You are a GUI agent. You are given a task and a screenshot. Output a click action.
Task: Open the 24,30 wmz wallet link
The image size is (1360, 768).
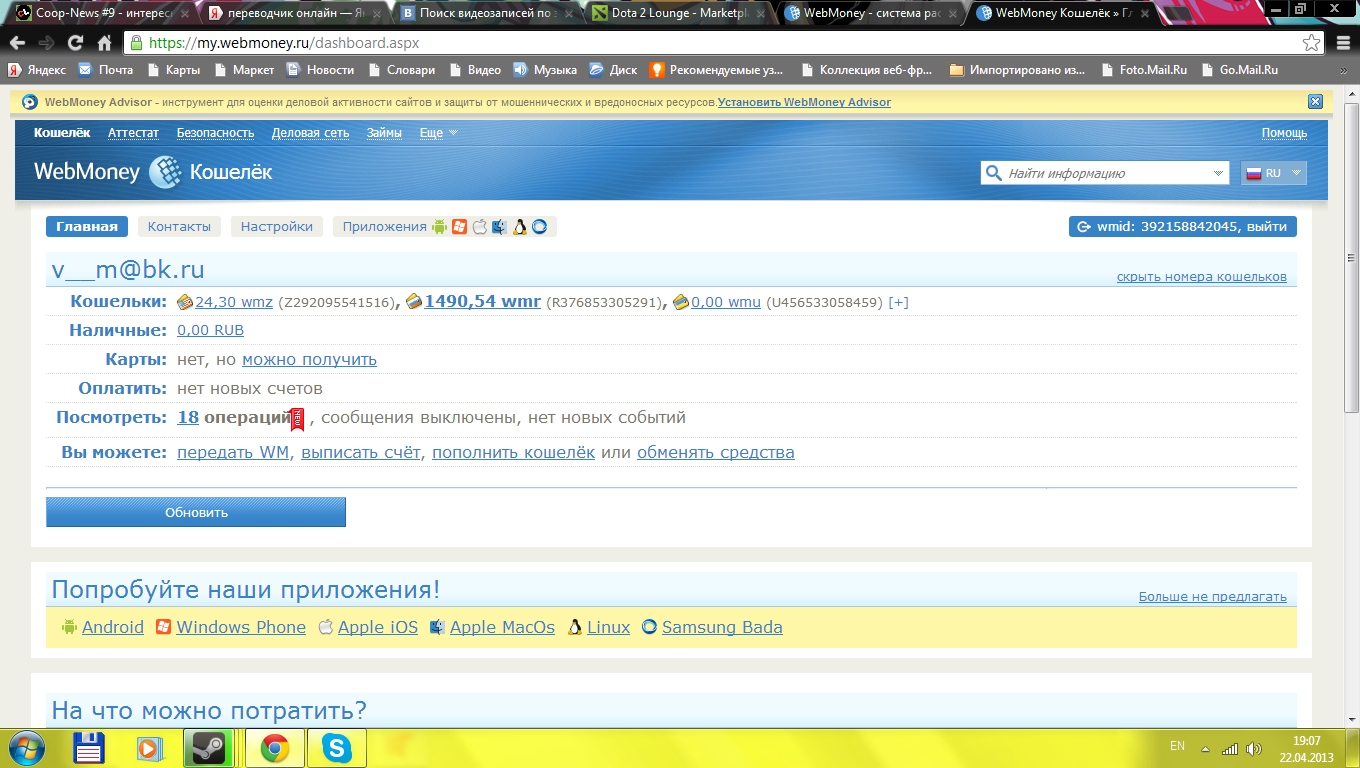[234, 302]
